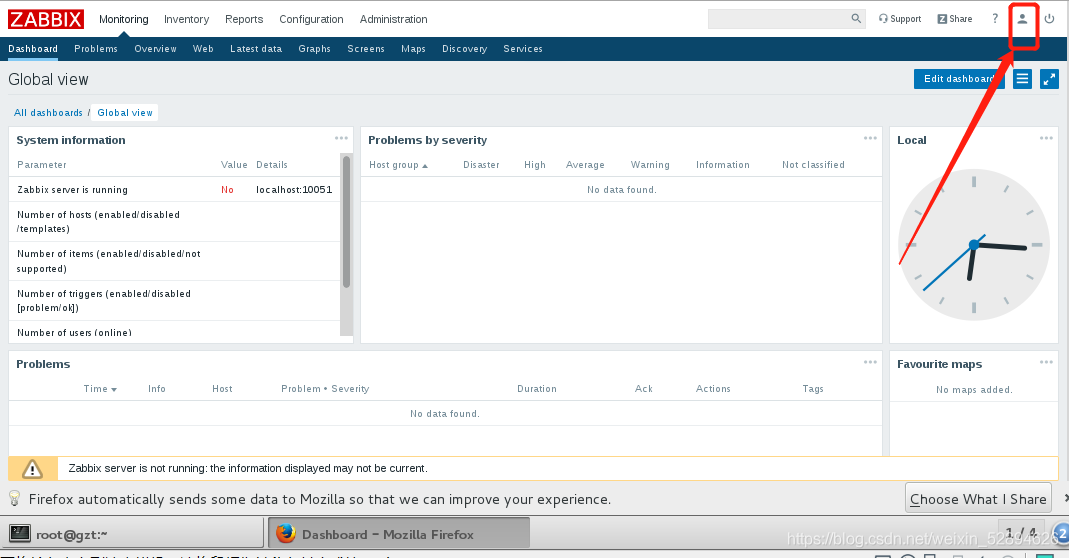
Task: Click the Edit dashboard button
Action: click(x=959, y=79)
